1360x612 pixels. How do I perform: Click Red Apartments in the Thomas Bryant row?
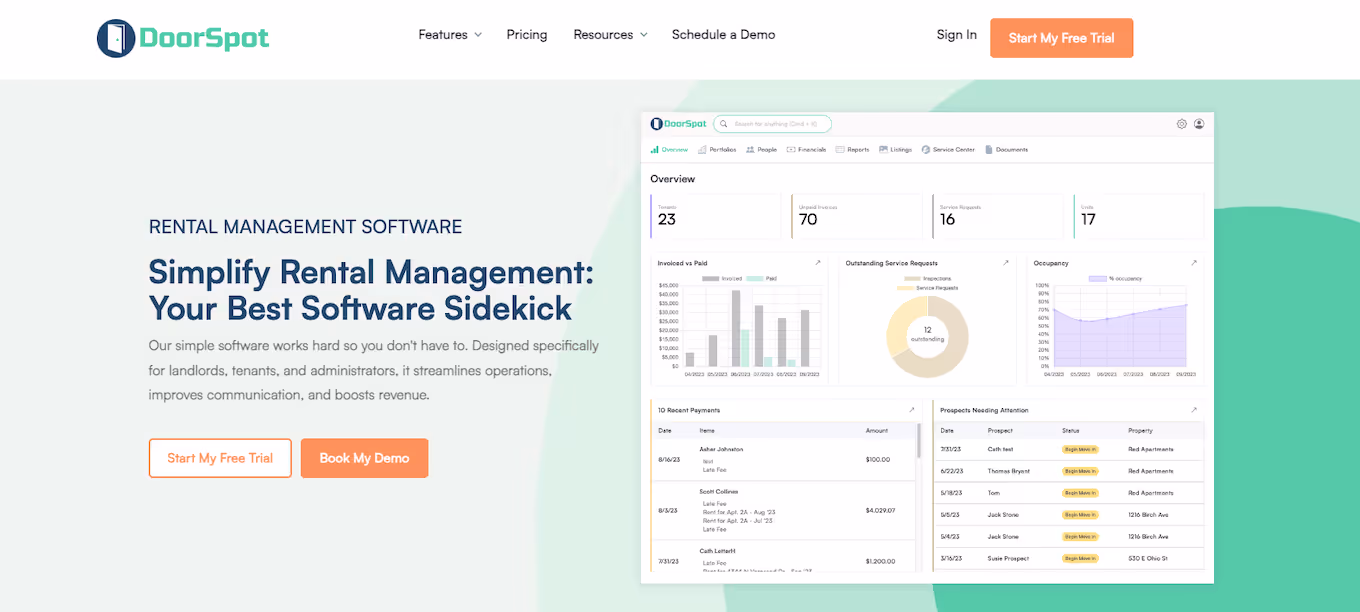tap(1151, 471)
